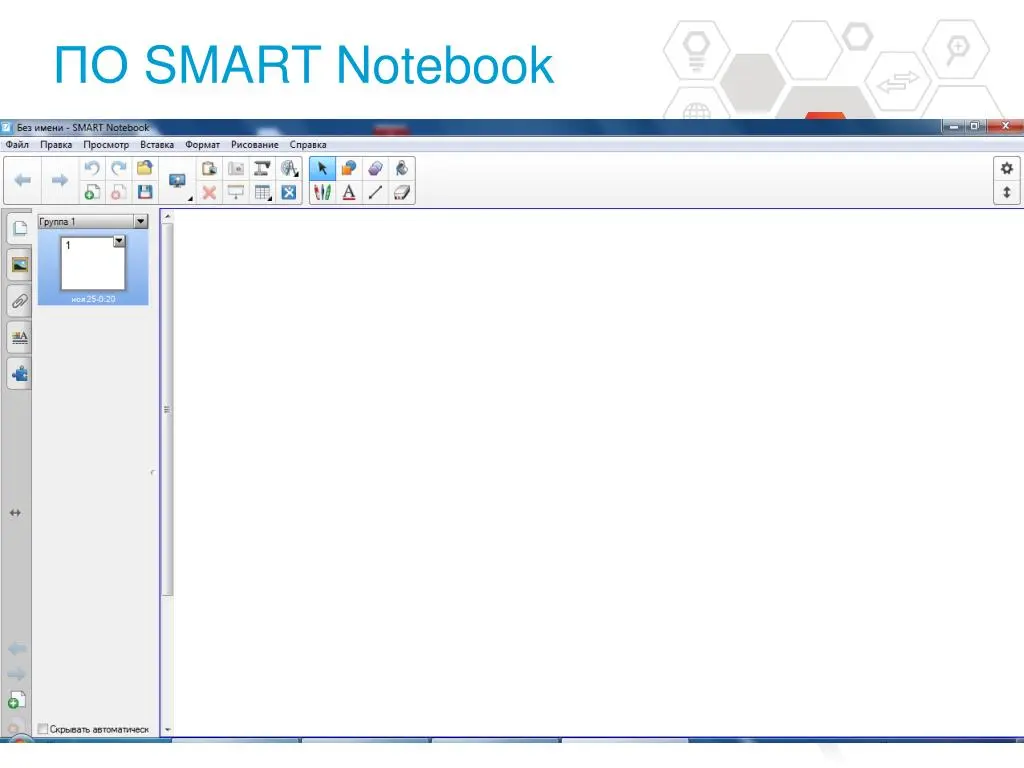Go to next page using the sidebar arrow

coord(17,674)
